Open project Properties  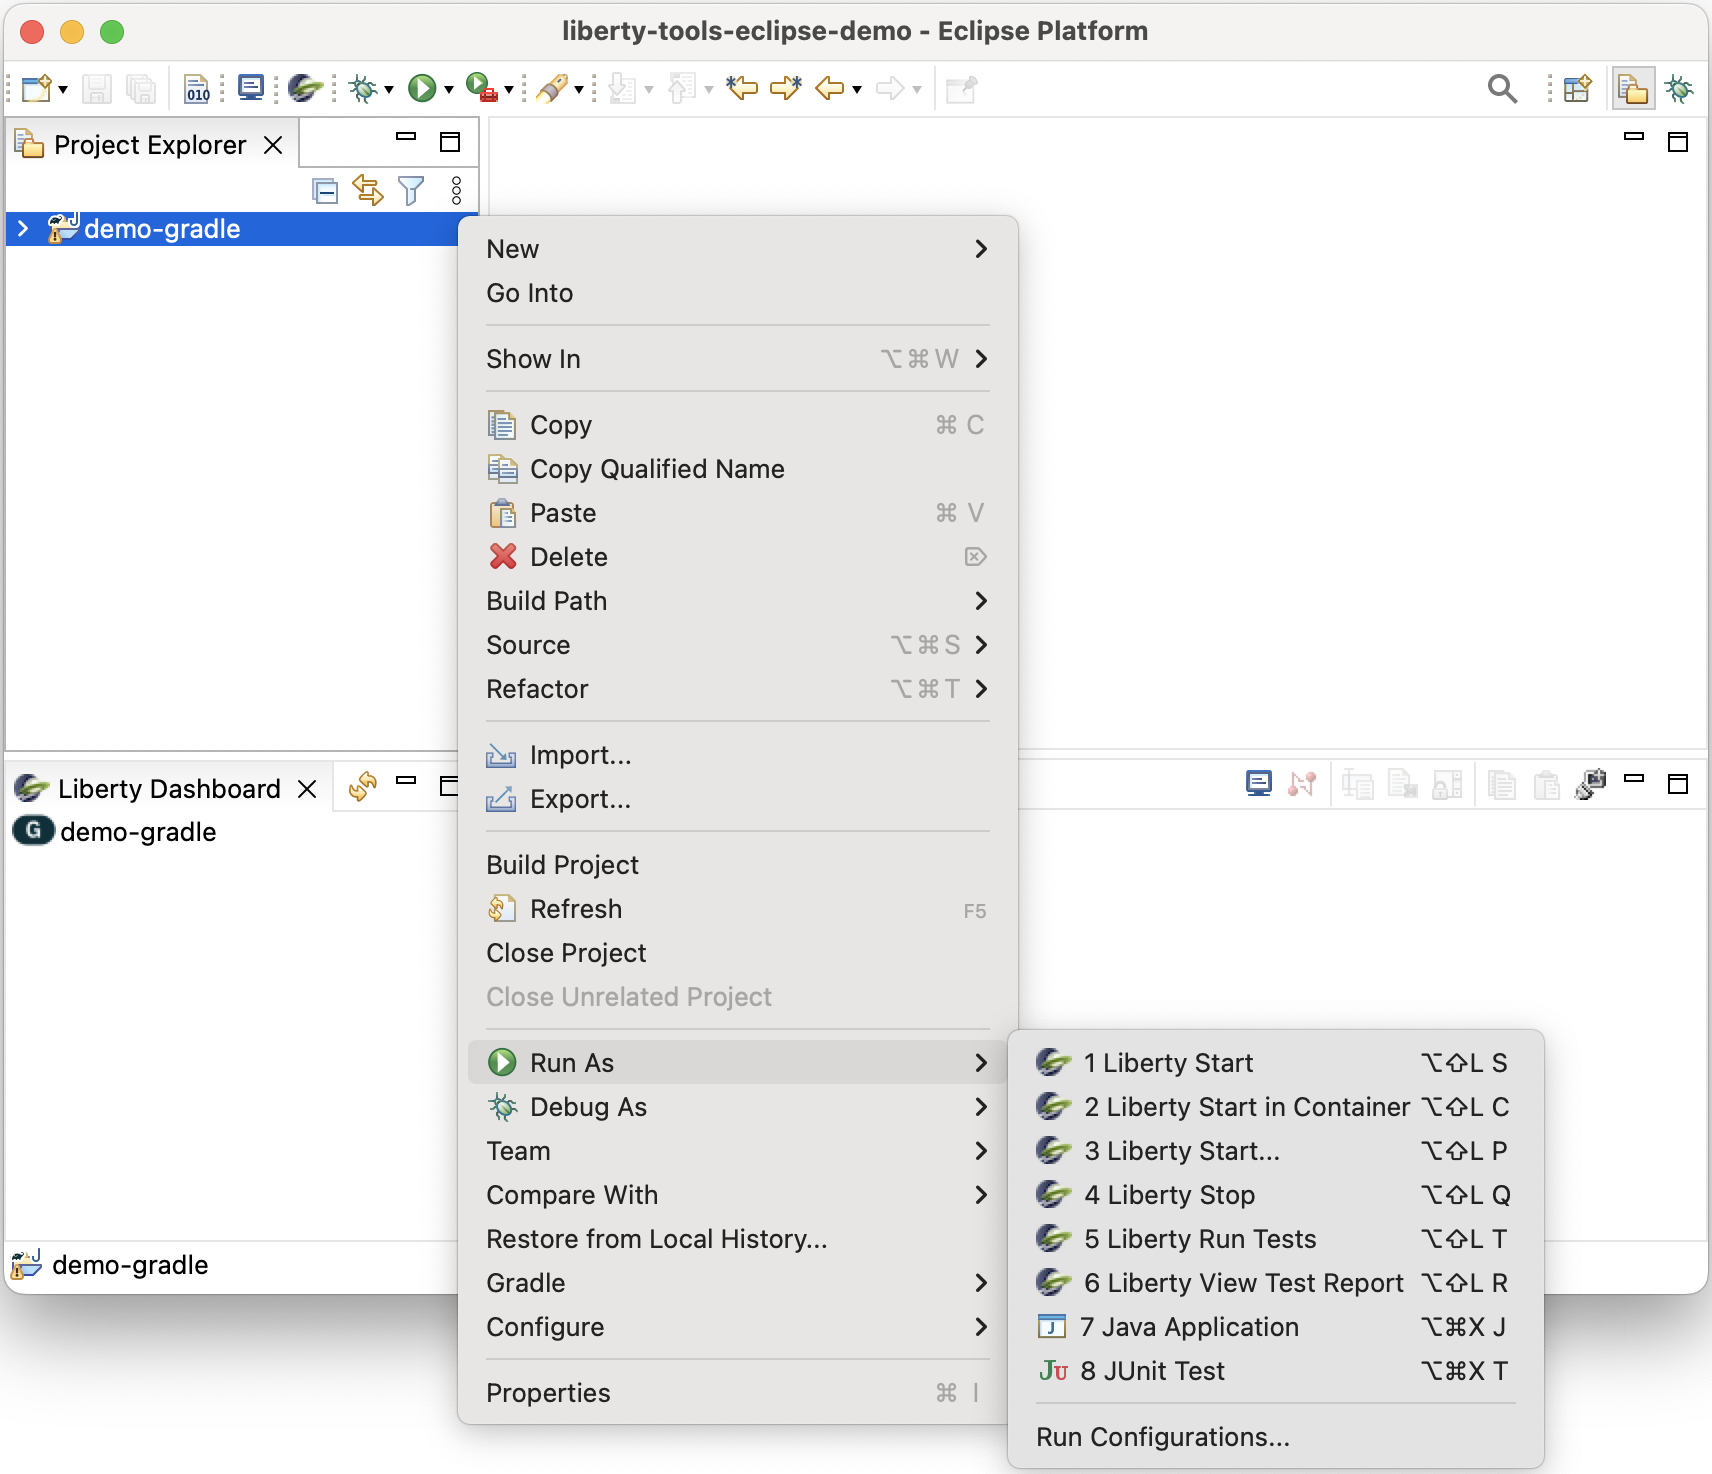tap(737, 1393)
